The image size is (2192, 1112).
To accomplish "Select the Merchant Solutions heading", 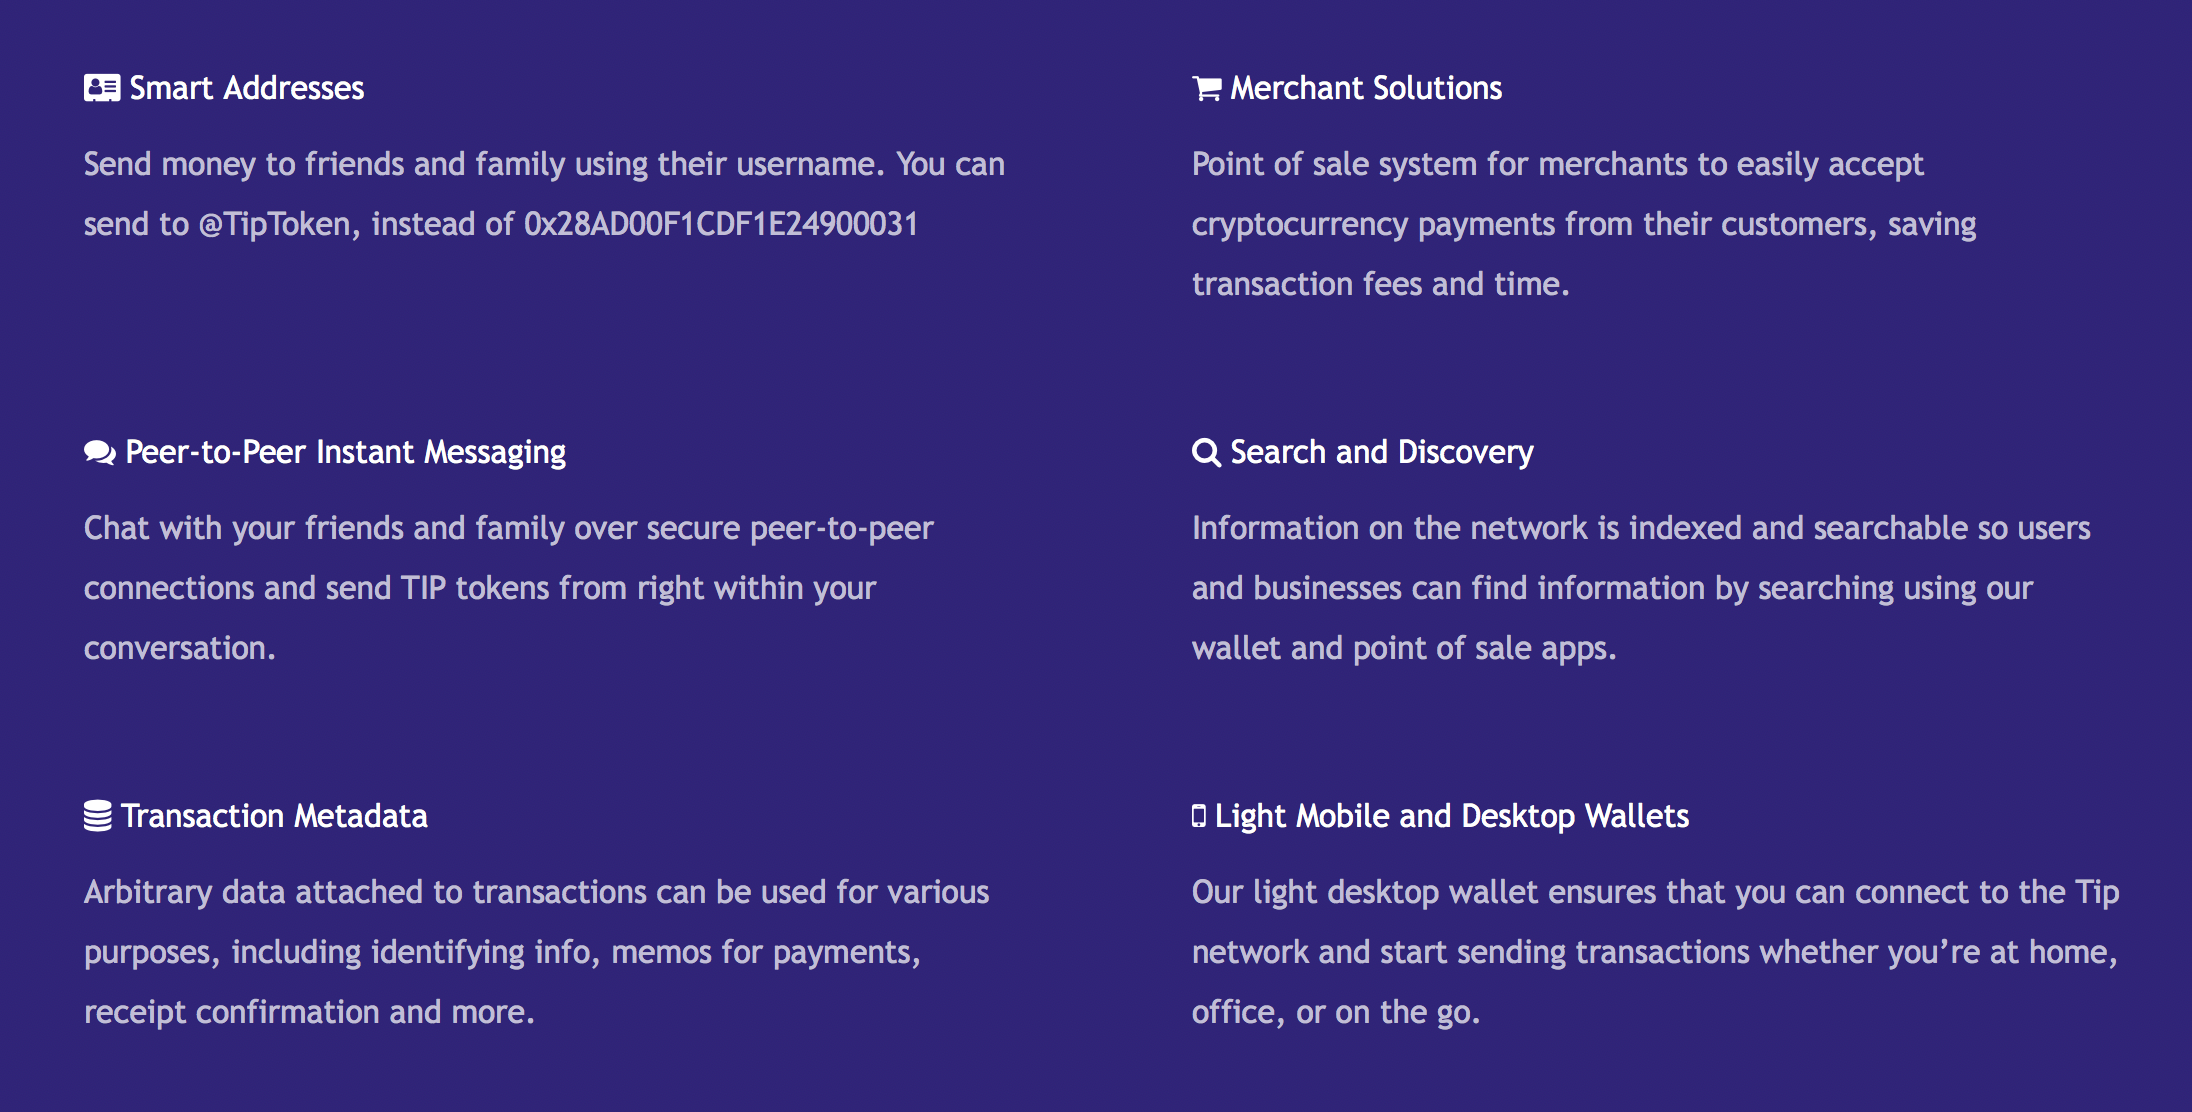I will click(1366, 88).
